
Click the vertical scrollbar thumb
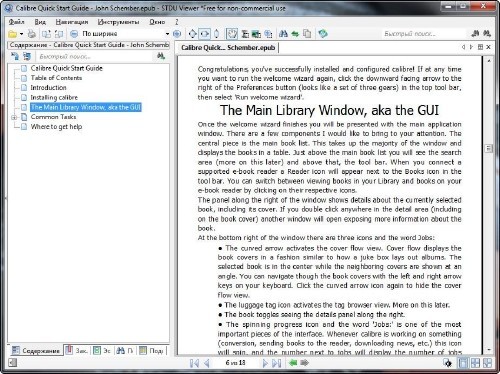click(489, 148)
